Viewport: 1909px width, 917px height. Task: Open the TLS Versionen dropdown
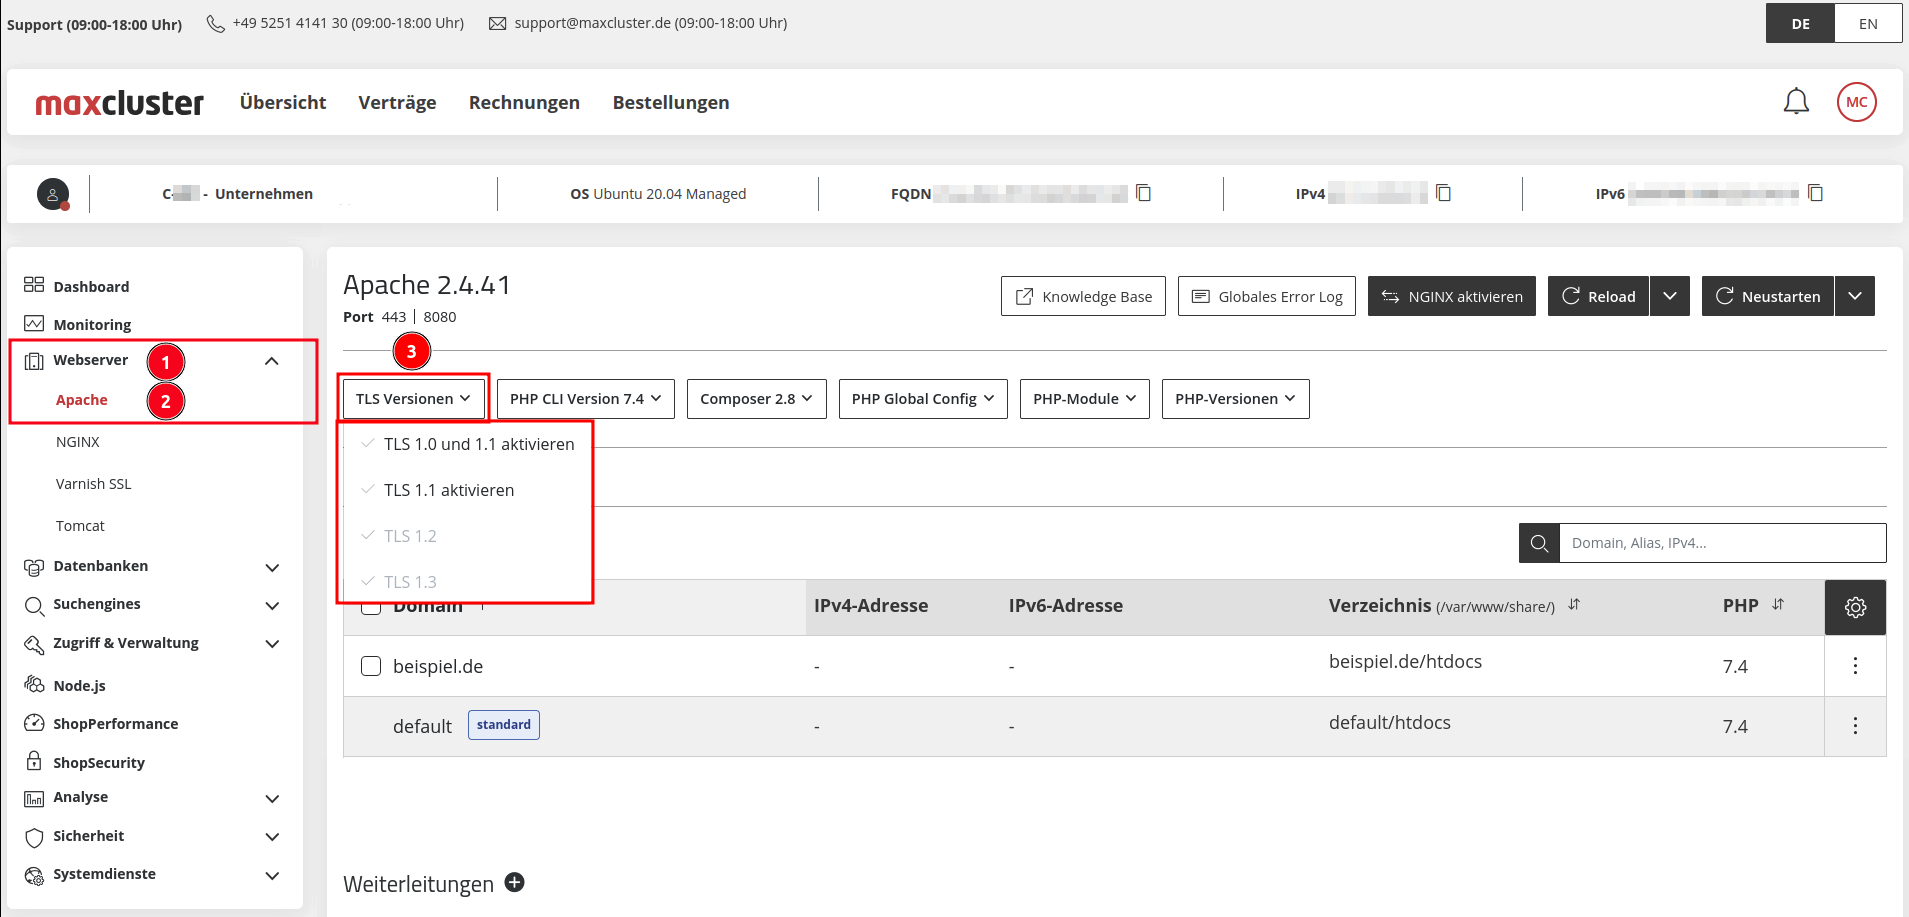pyautogui.click(x=413, y=399)
